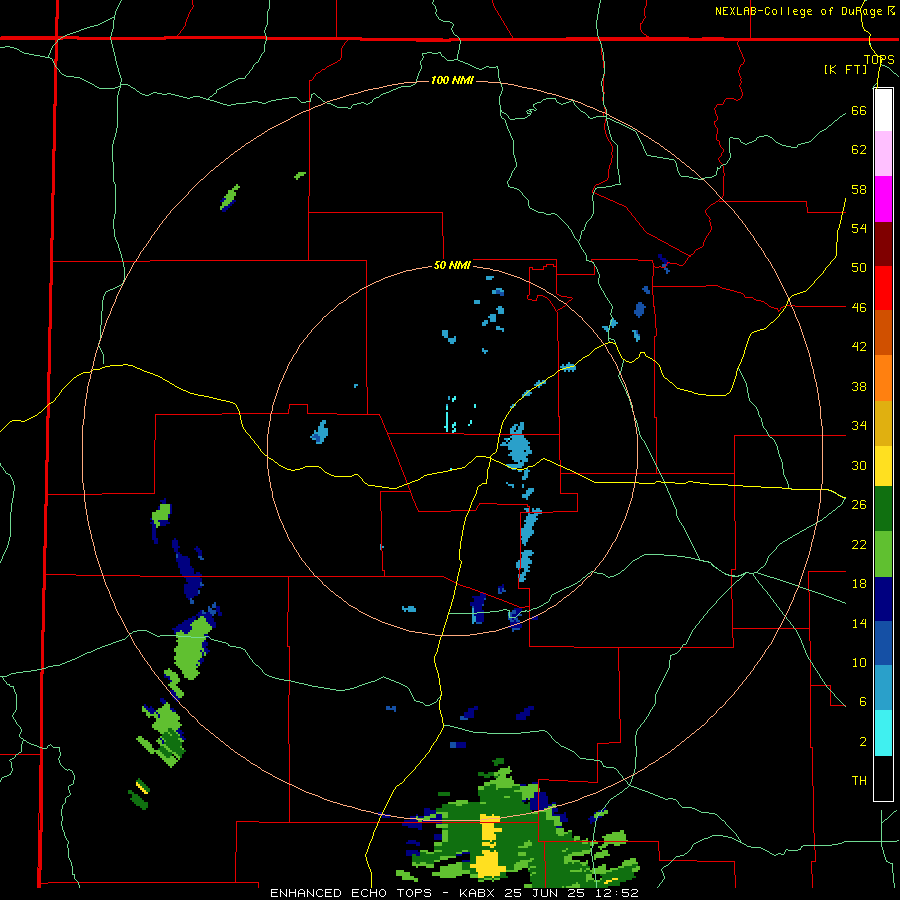Click the '[K FT]' units label
900x900 pixels.
(x=845, y=69)
